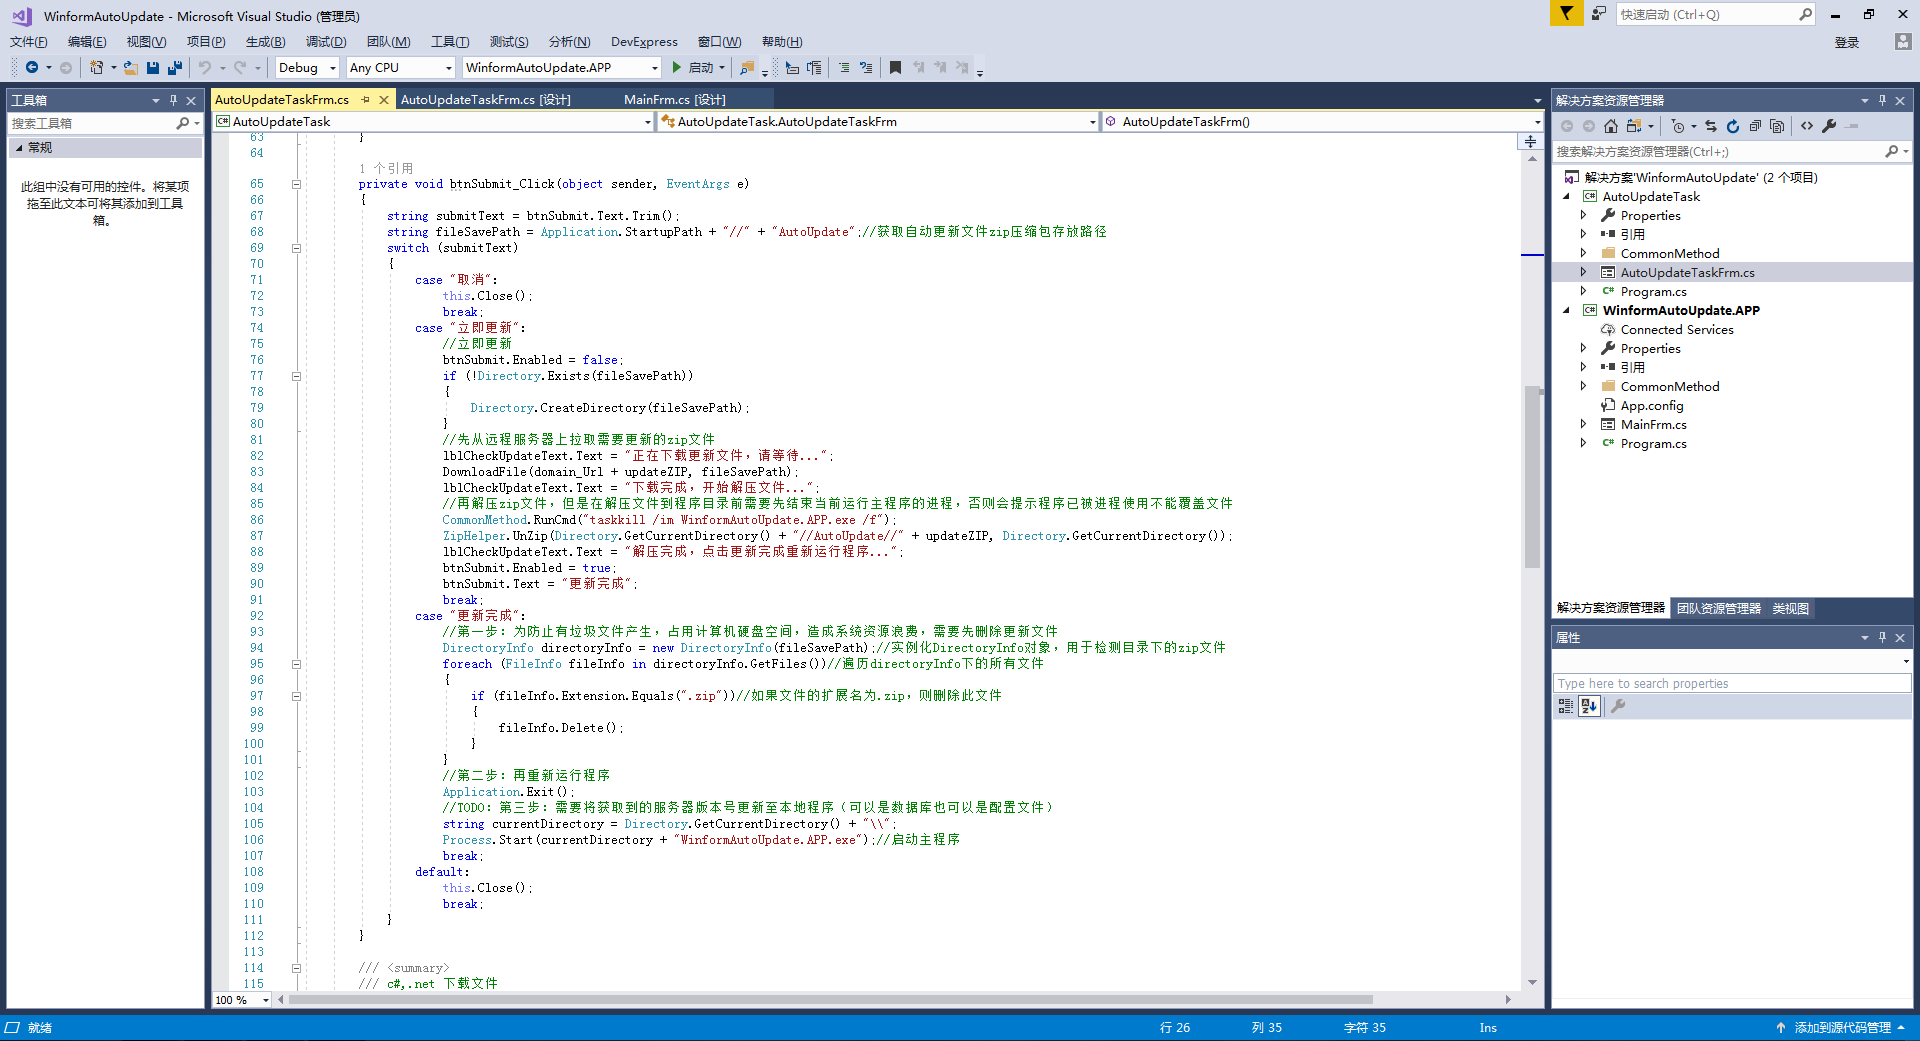Toggle auto-hide pin on Solution Explorer panel
Viewport: 1920px width, 1041px height.
click(1882, 100)
